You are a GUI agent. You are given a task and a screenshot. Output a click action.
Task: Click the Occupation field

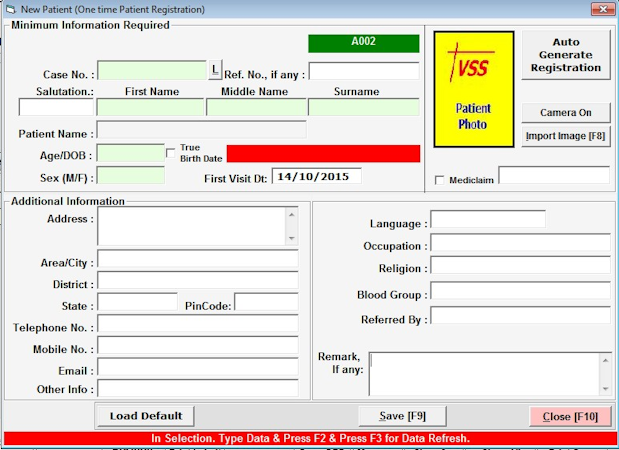[520, 242]
